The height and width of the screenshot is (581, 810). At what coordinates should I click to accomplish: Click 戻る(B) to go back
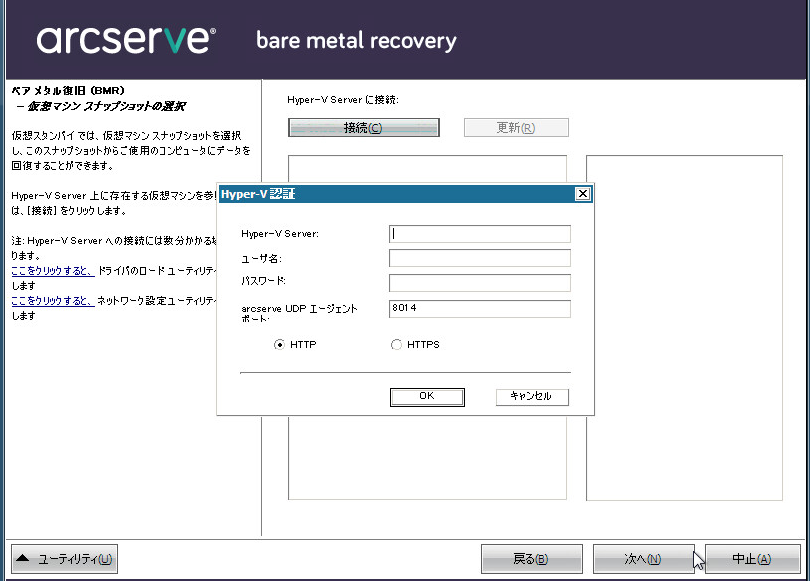(533, 558)
